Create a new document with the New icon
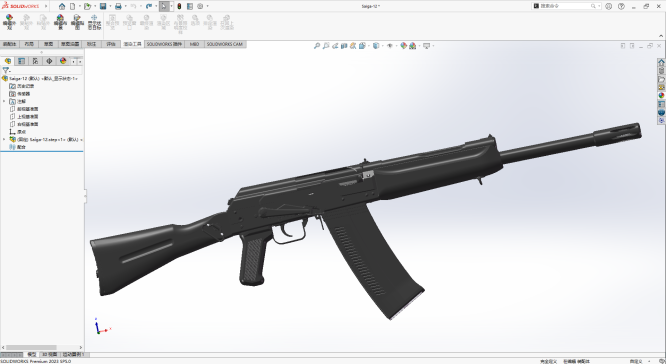The width and height of the screenshot is (666, 364). tap(73, 6)
